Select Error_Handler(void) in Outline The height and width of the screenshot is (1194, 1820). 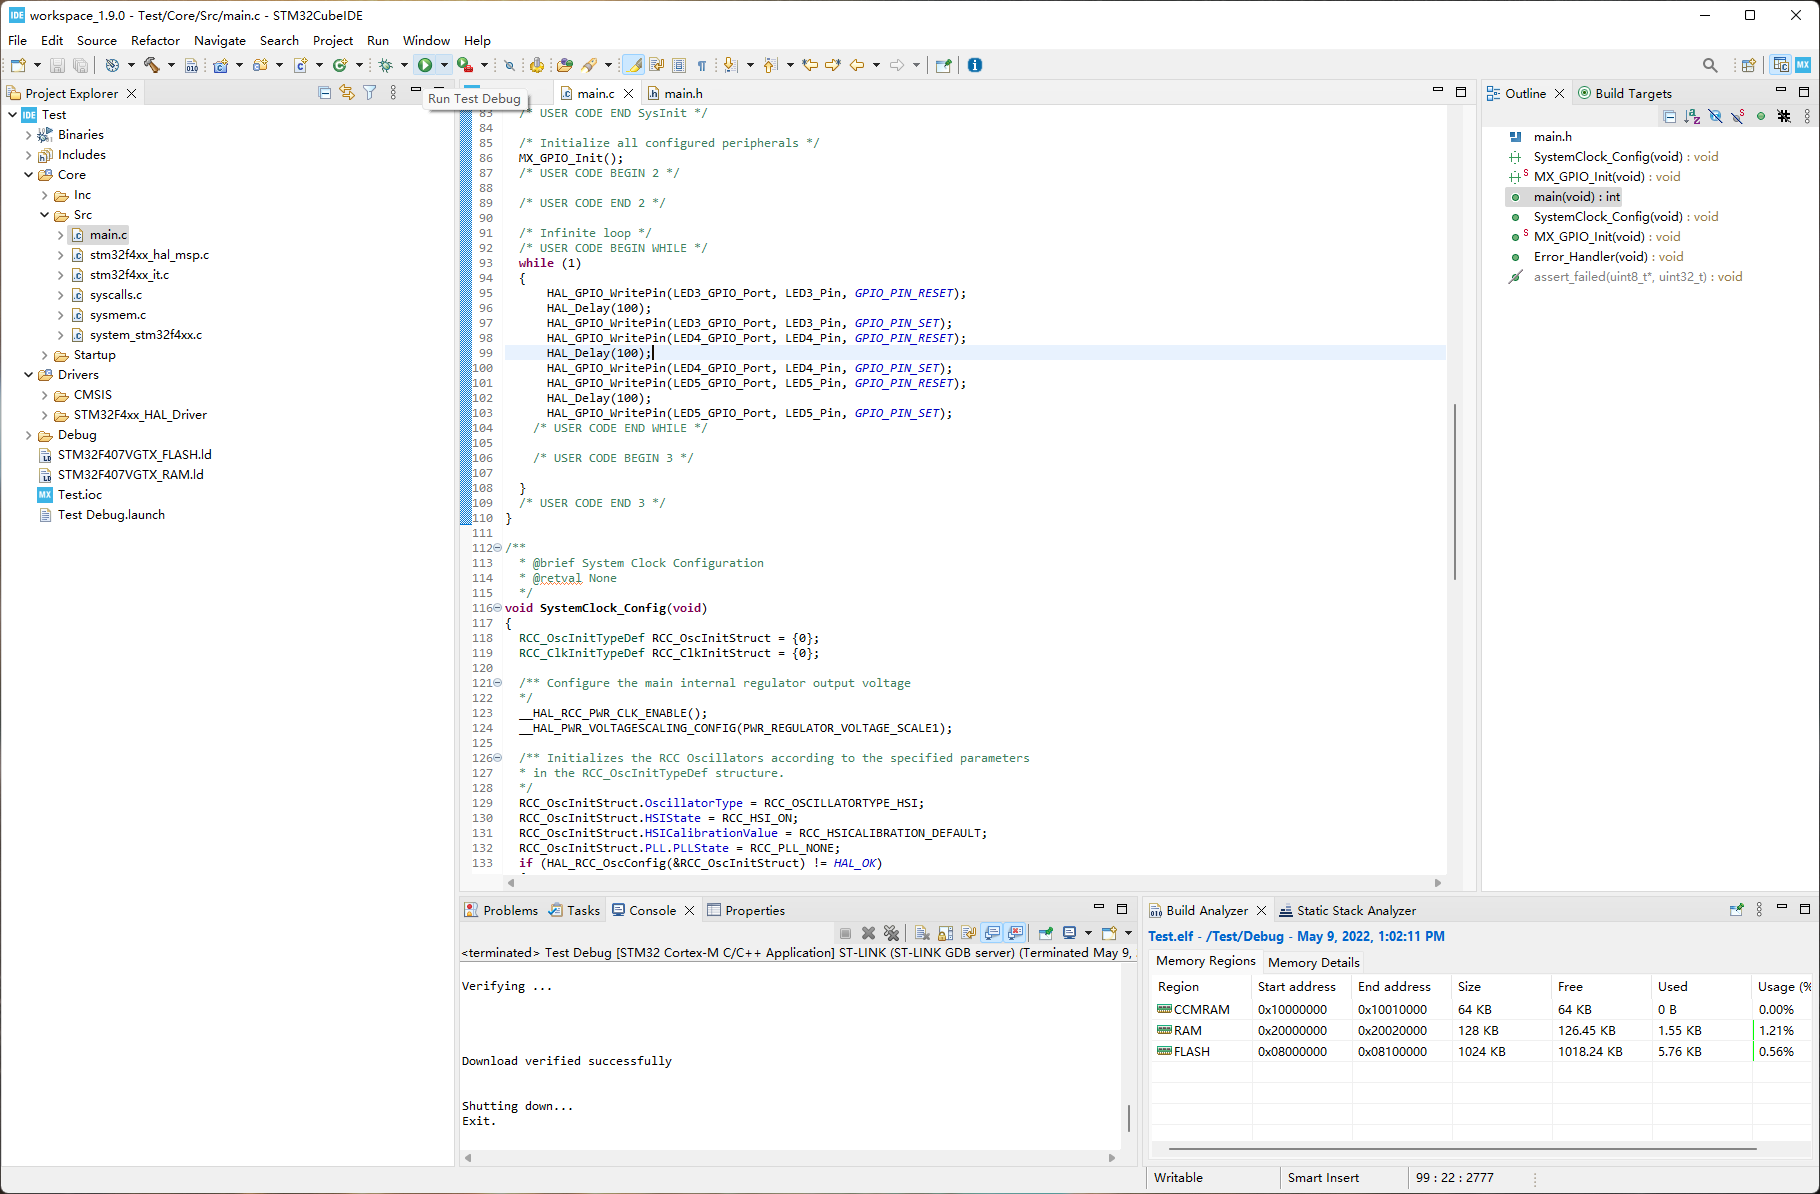(1608, 257)
